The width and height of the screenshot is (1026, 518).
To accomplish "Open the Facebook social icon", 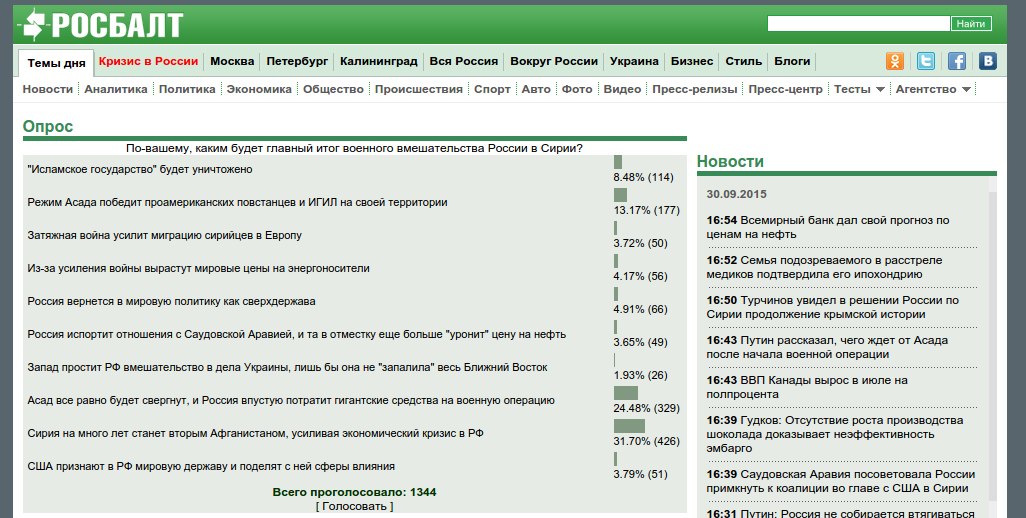I will tap(957, 61).
